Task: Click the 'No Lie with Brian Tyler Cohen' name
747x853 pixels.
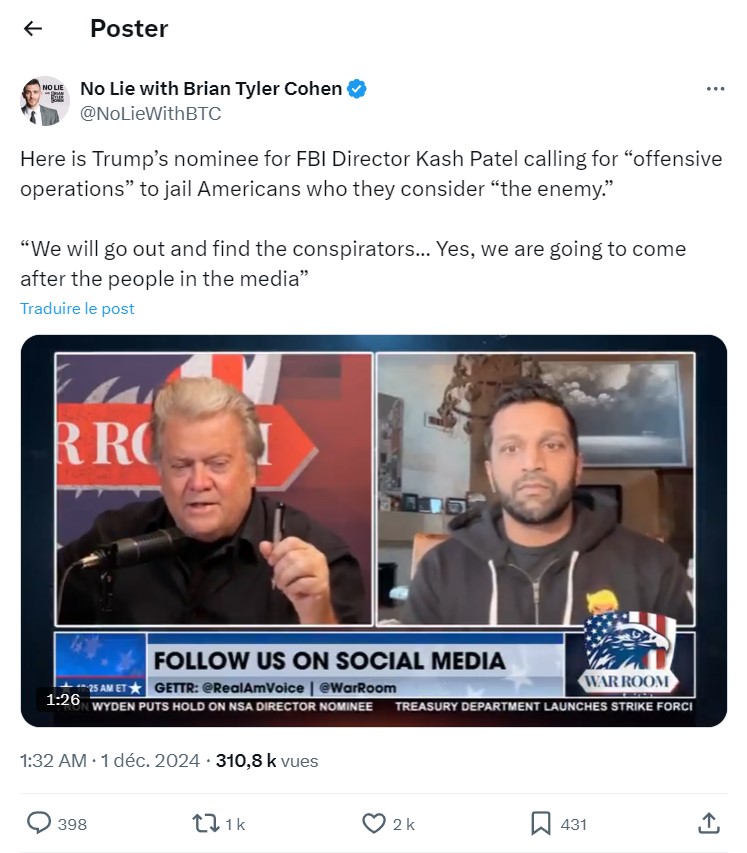Action: [211, 88]
